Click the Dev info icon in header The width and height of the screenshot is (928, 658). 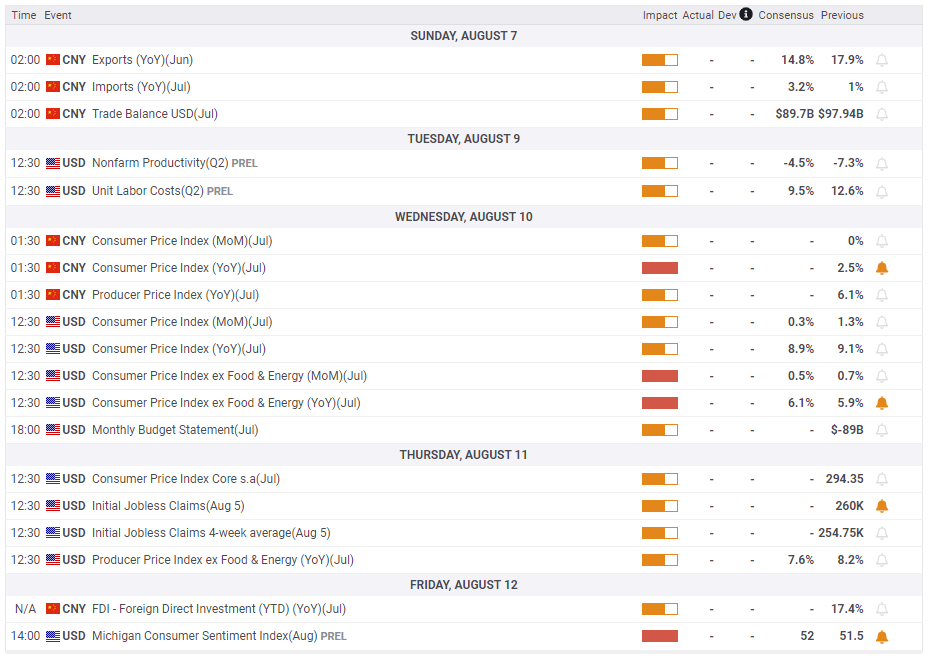(746, 15)
